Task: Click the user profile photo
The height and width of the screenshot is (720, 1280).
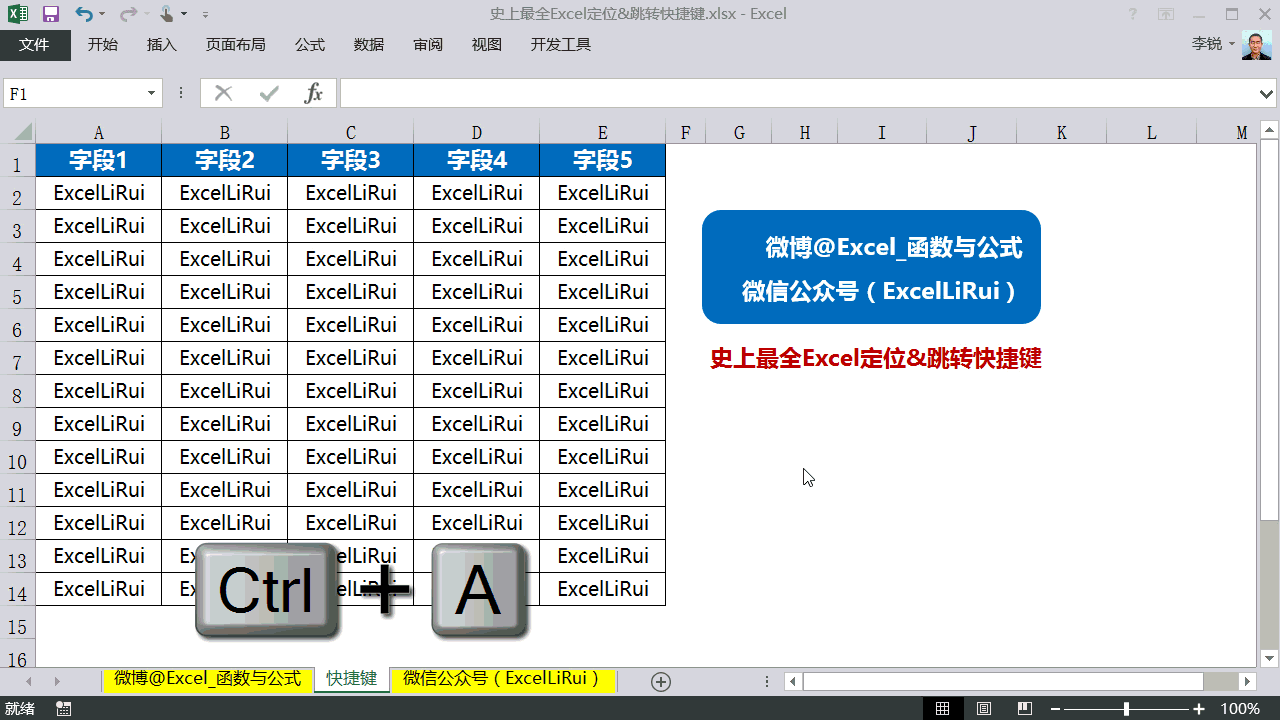Action: 1257,45
